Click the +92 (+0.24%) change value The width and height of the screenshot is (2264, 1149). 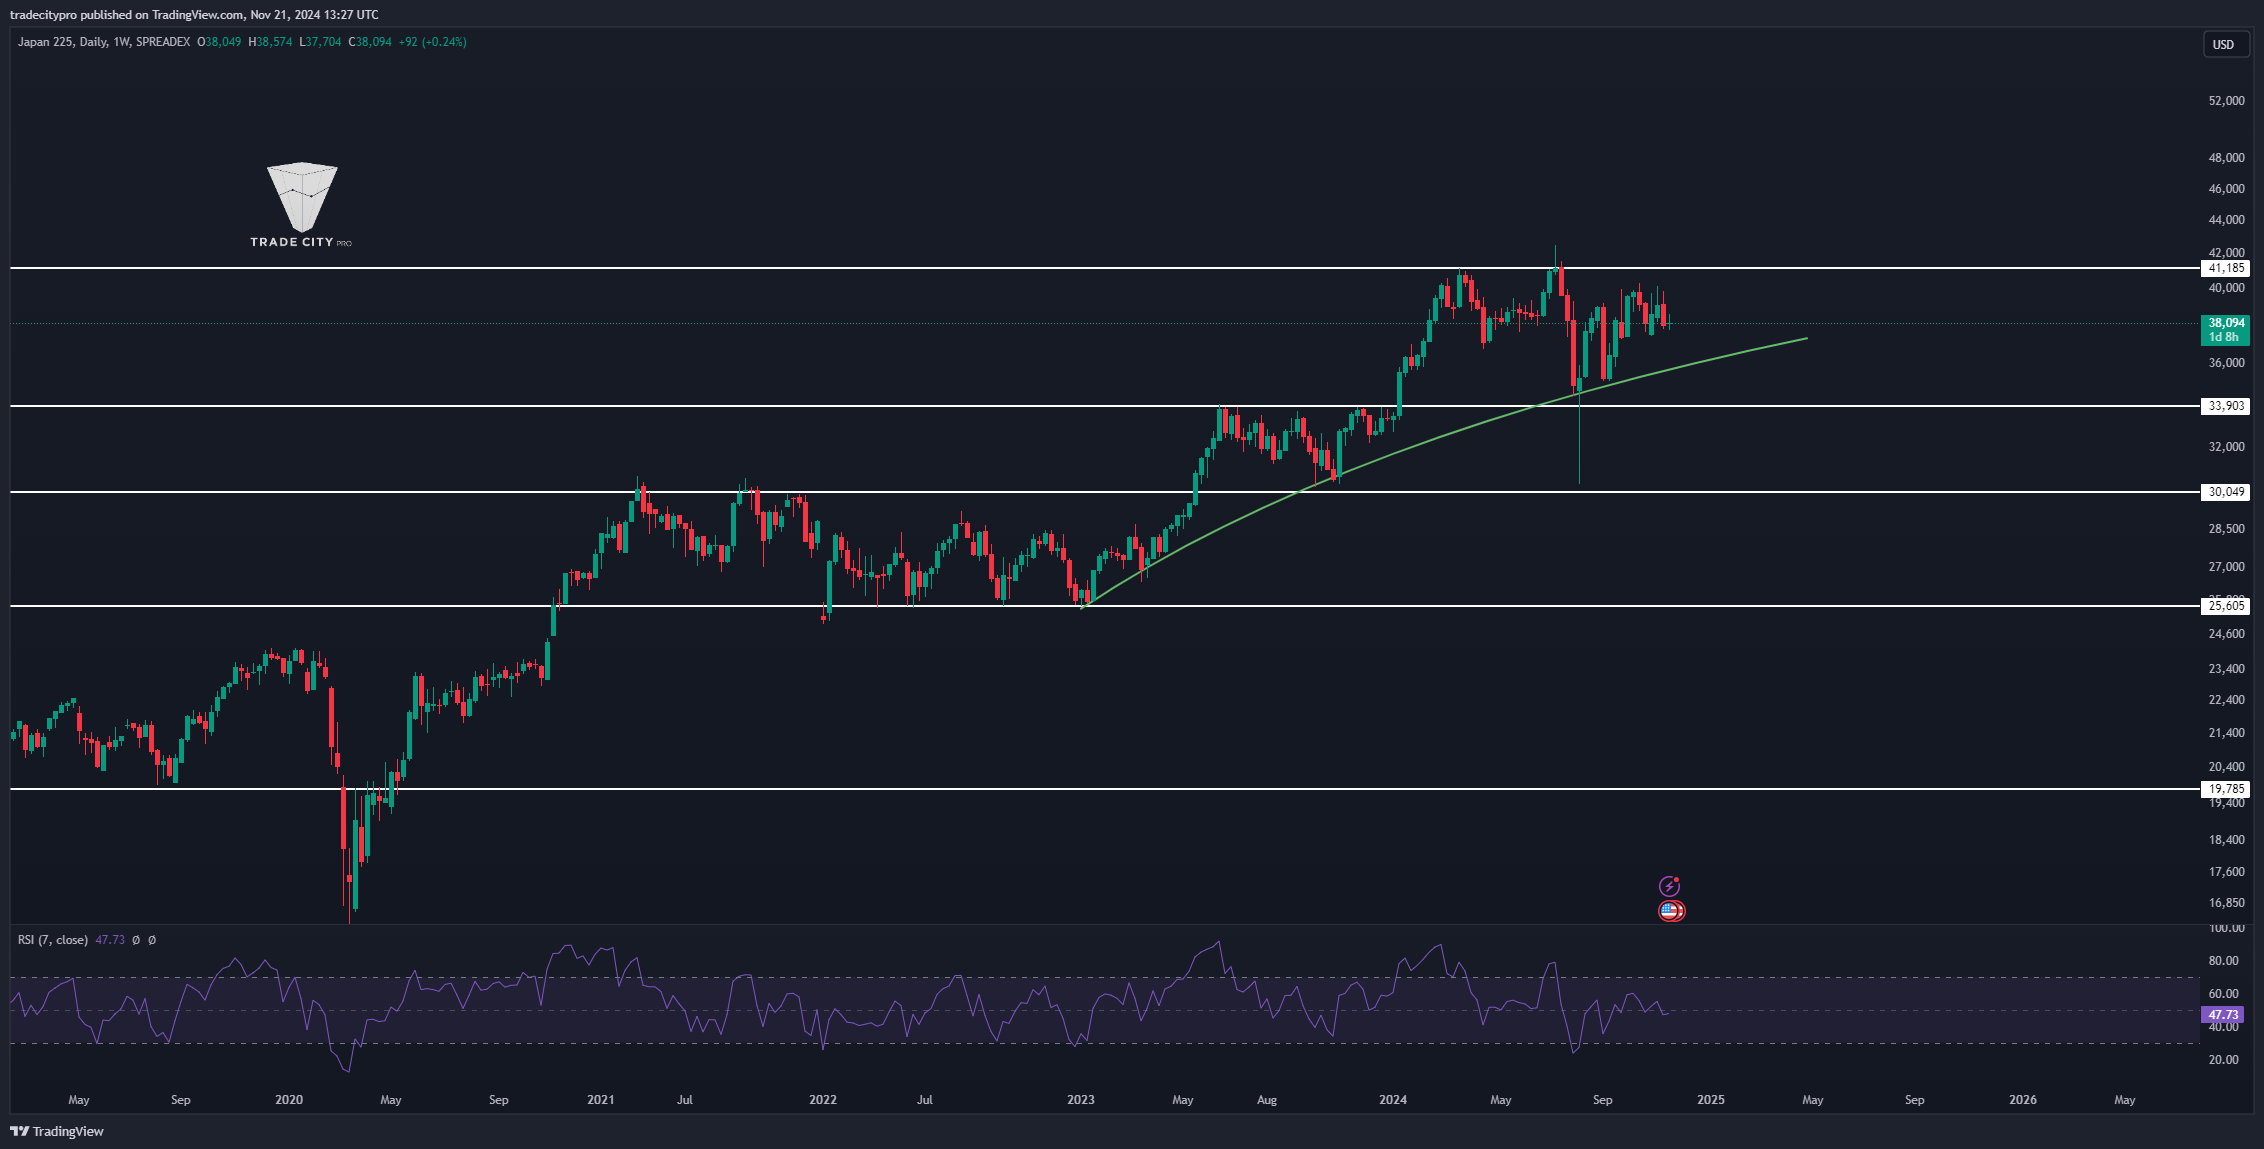point(432,42)
